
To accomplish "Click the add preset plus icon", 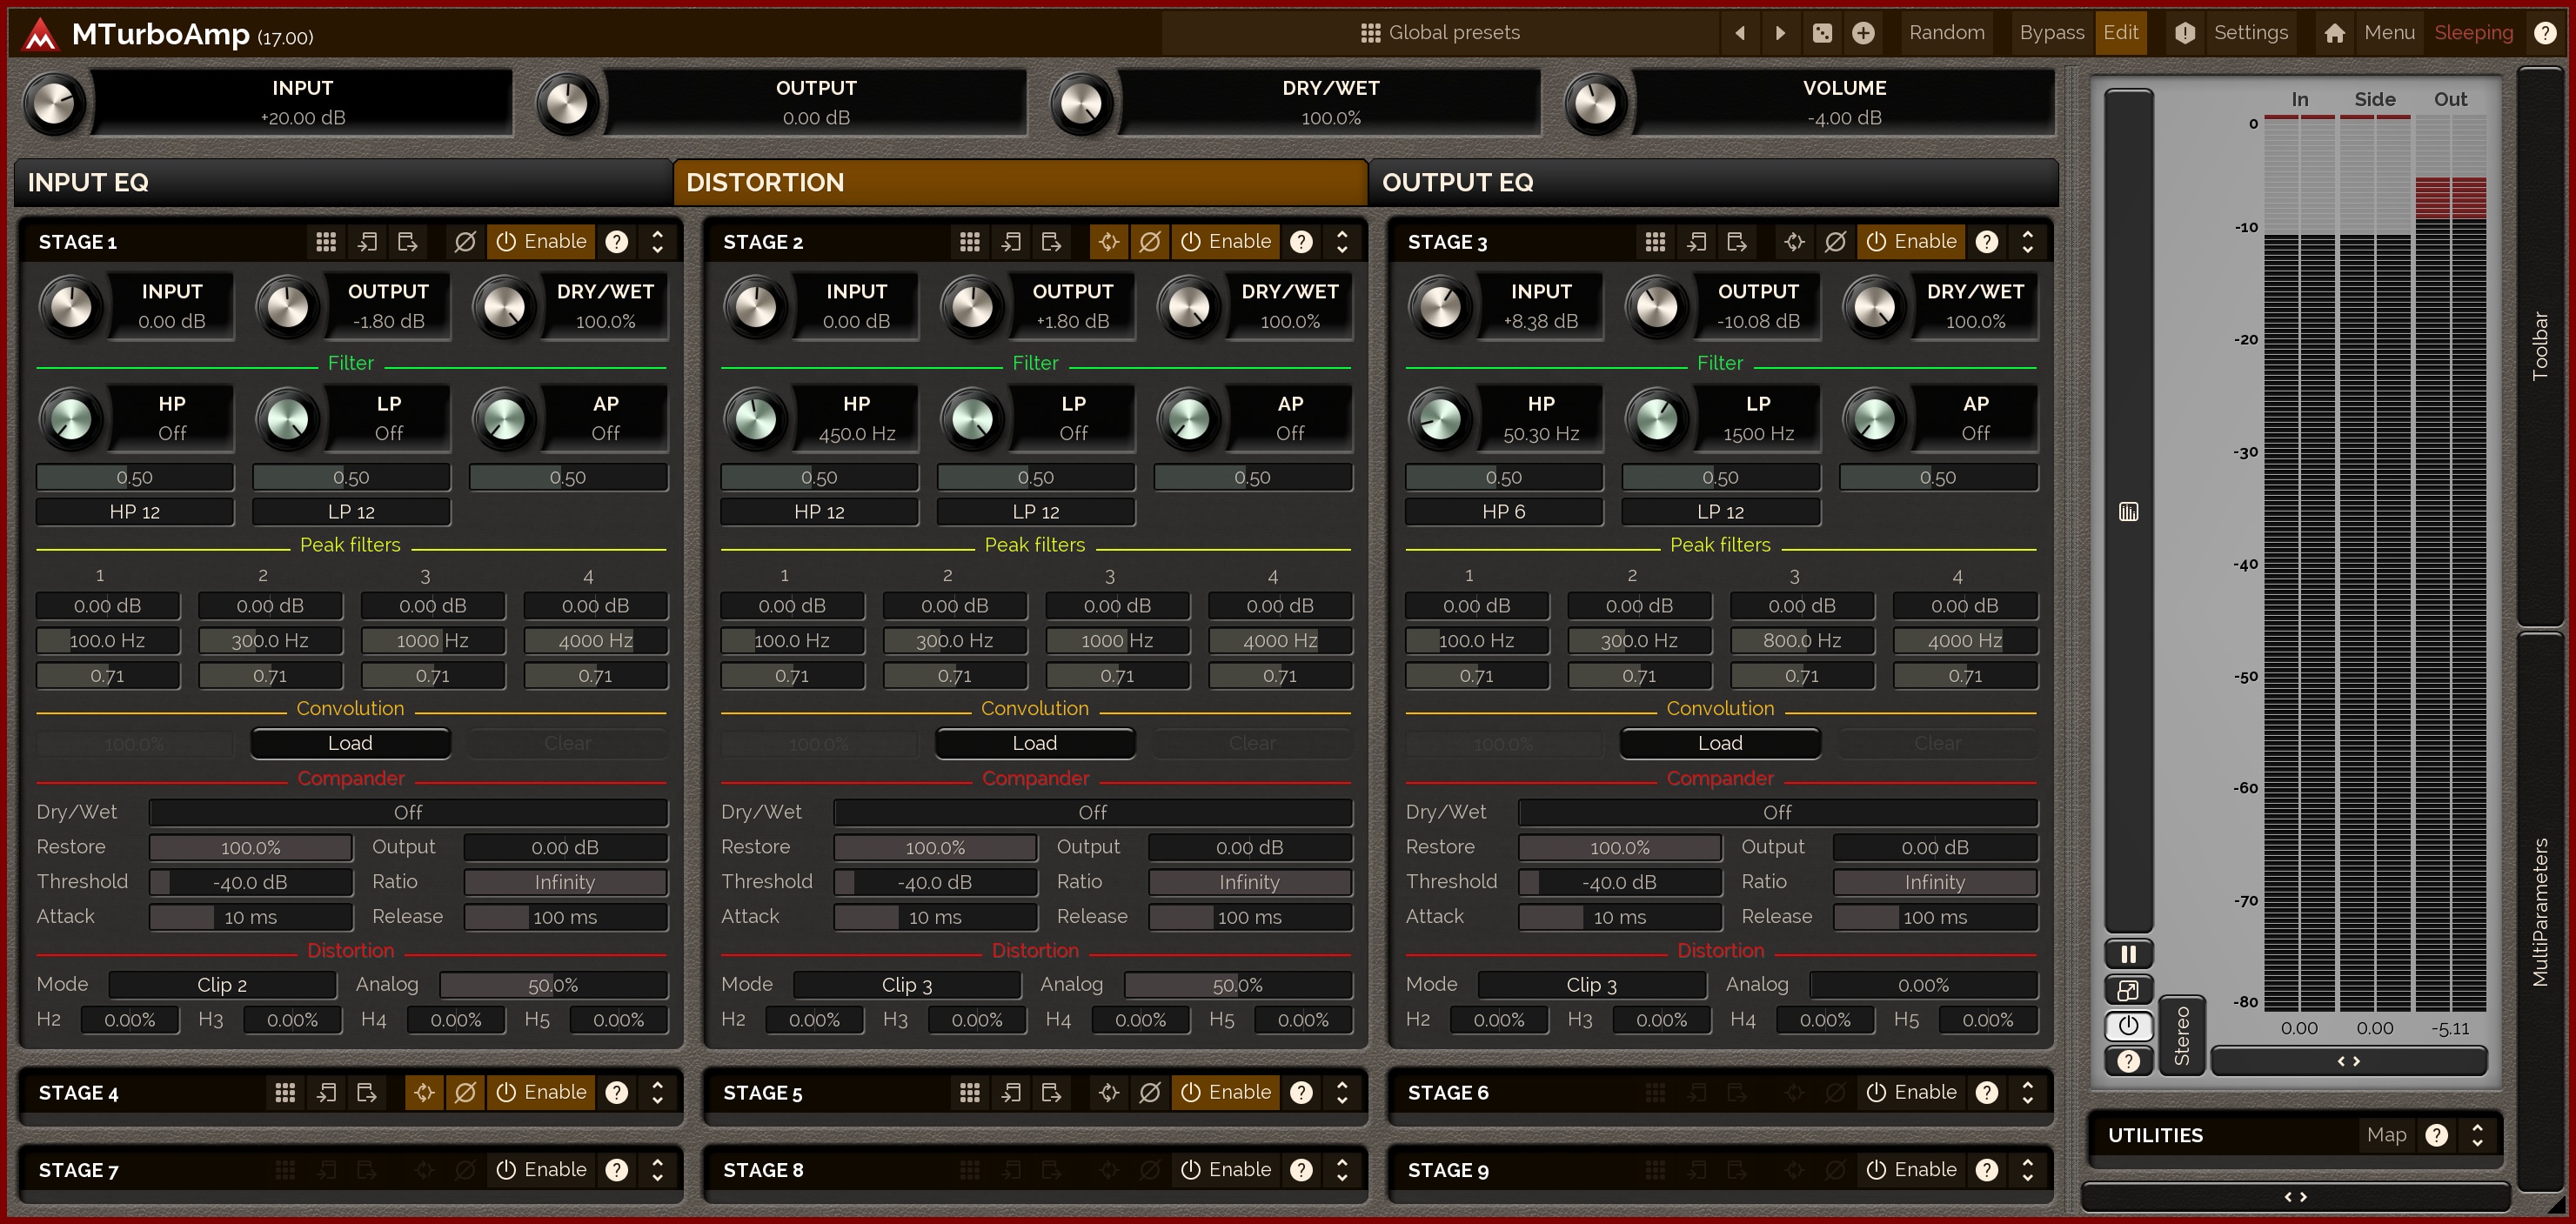I will pyautogui.click(x=1863, y=33).
